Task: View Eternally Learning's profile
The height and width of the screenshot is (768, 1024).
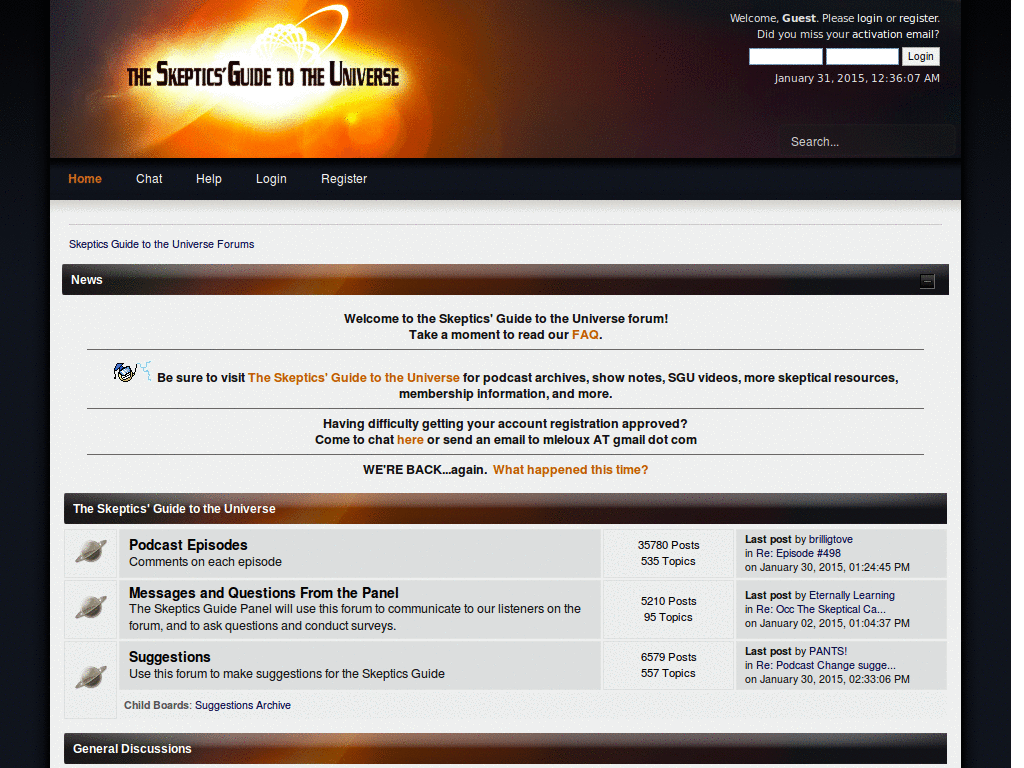Action: 852,596
